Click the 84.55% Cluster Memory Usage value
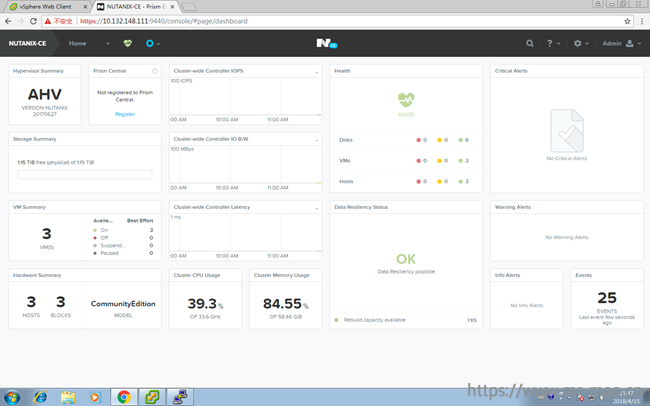The width and height of the screenshot is (650, 406). click(286, 304)
